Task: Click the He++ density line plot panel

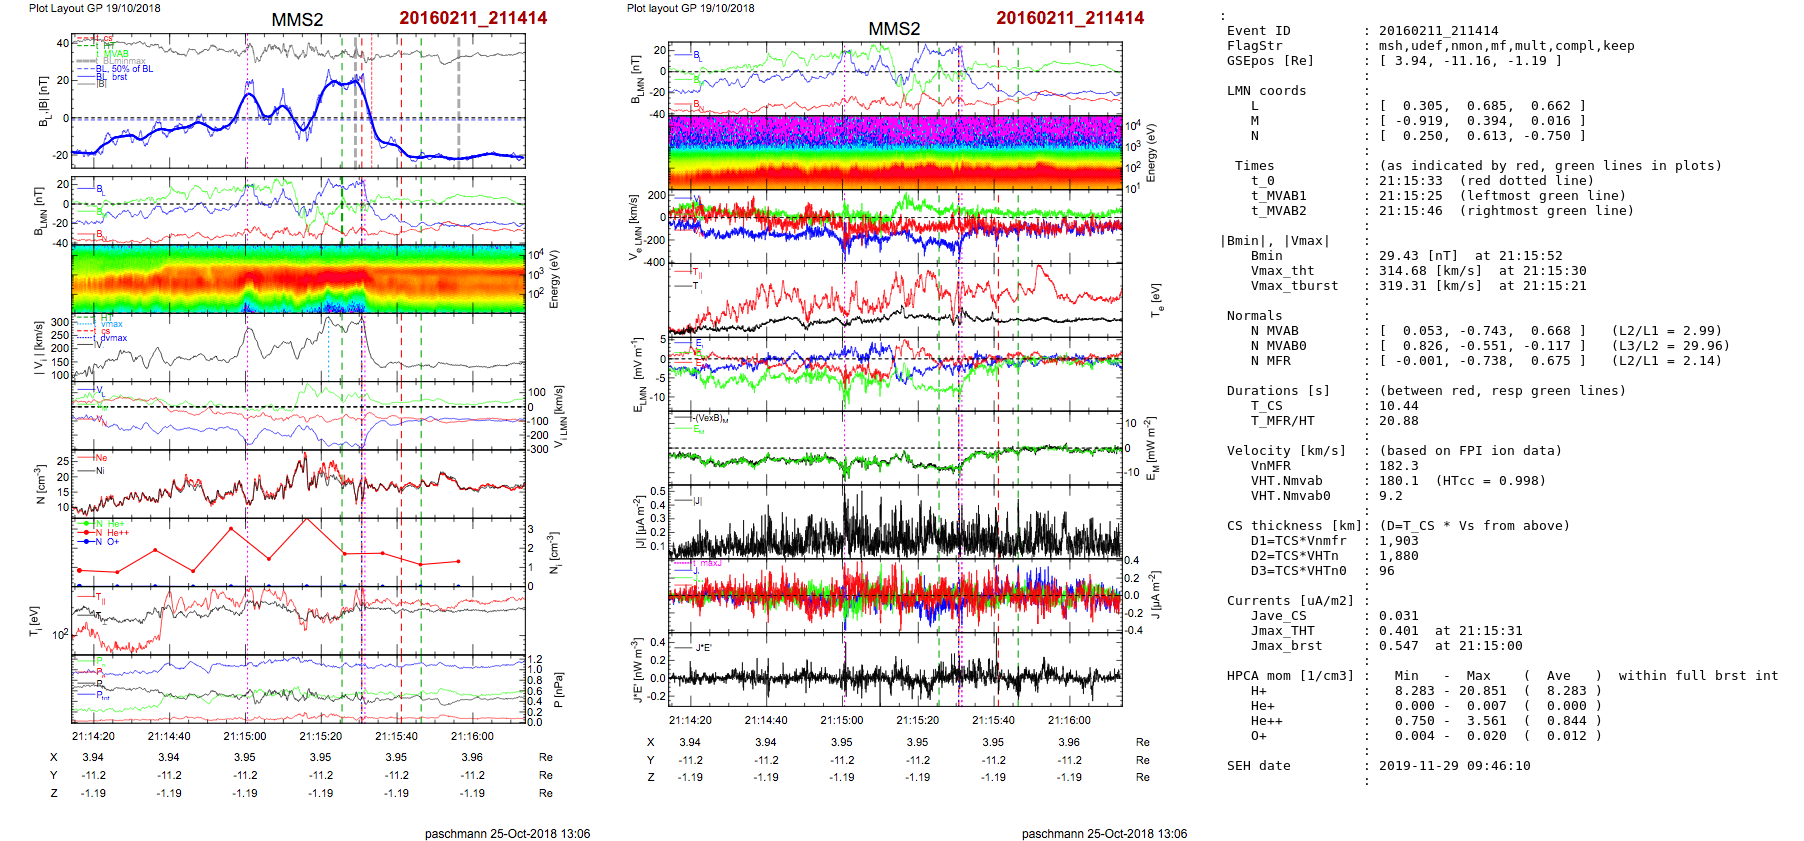Action: tap(298, 552)
